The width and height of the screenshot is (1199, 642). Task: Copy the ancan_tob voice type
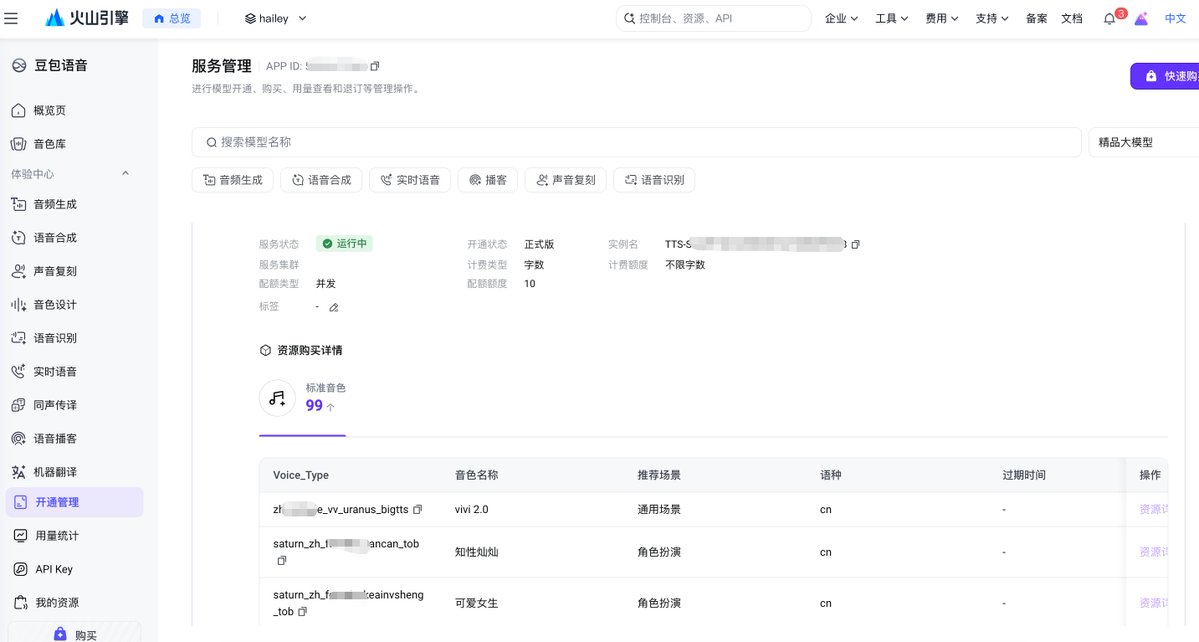(281, 560)
